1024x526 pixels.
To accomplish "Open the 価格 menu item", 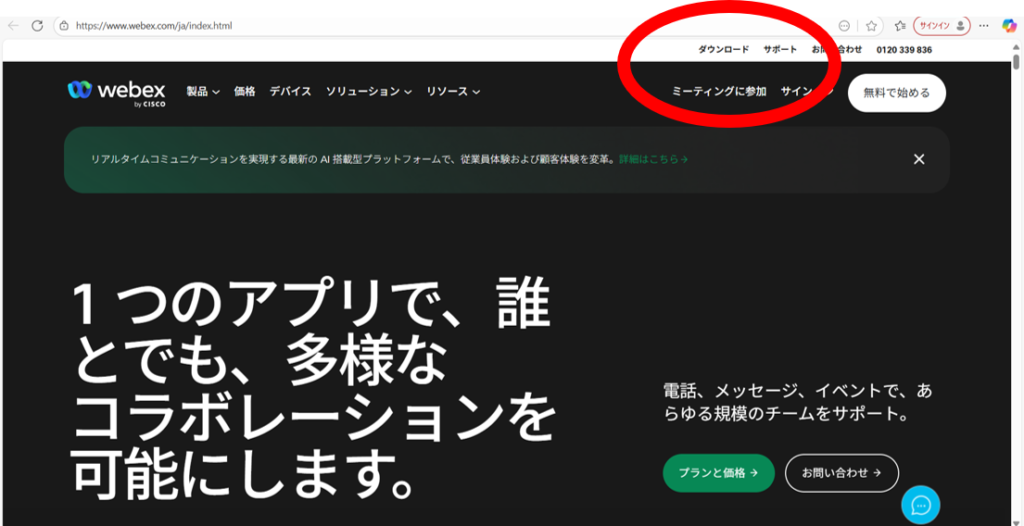I will tap(244, 92).
